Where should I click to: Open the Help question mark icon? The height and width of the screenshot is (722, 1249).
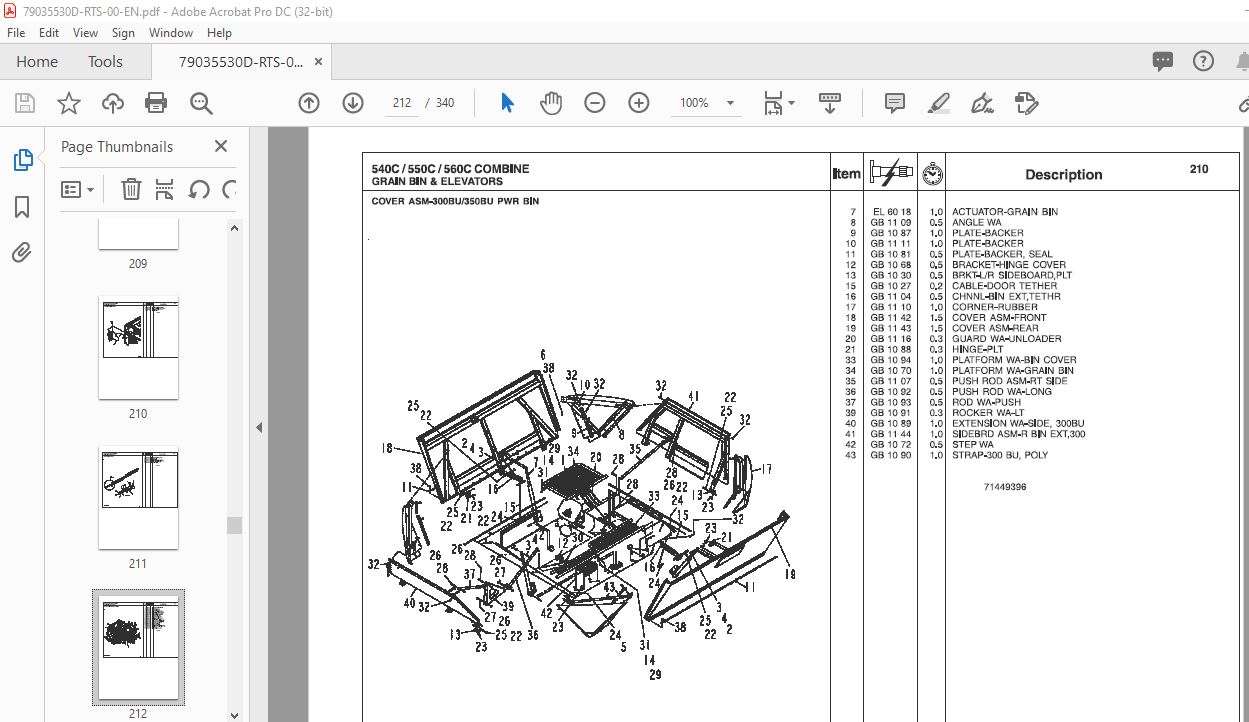[x=1204, y=61]
